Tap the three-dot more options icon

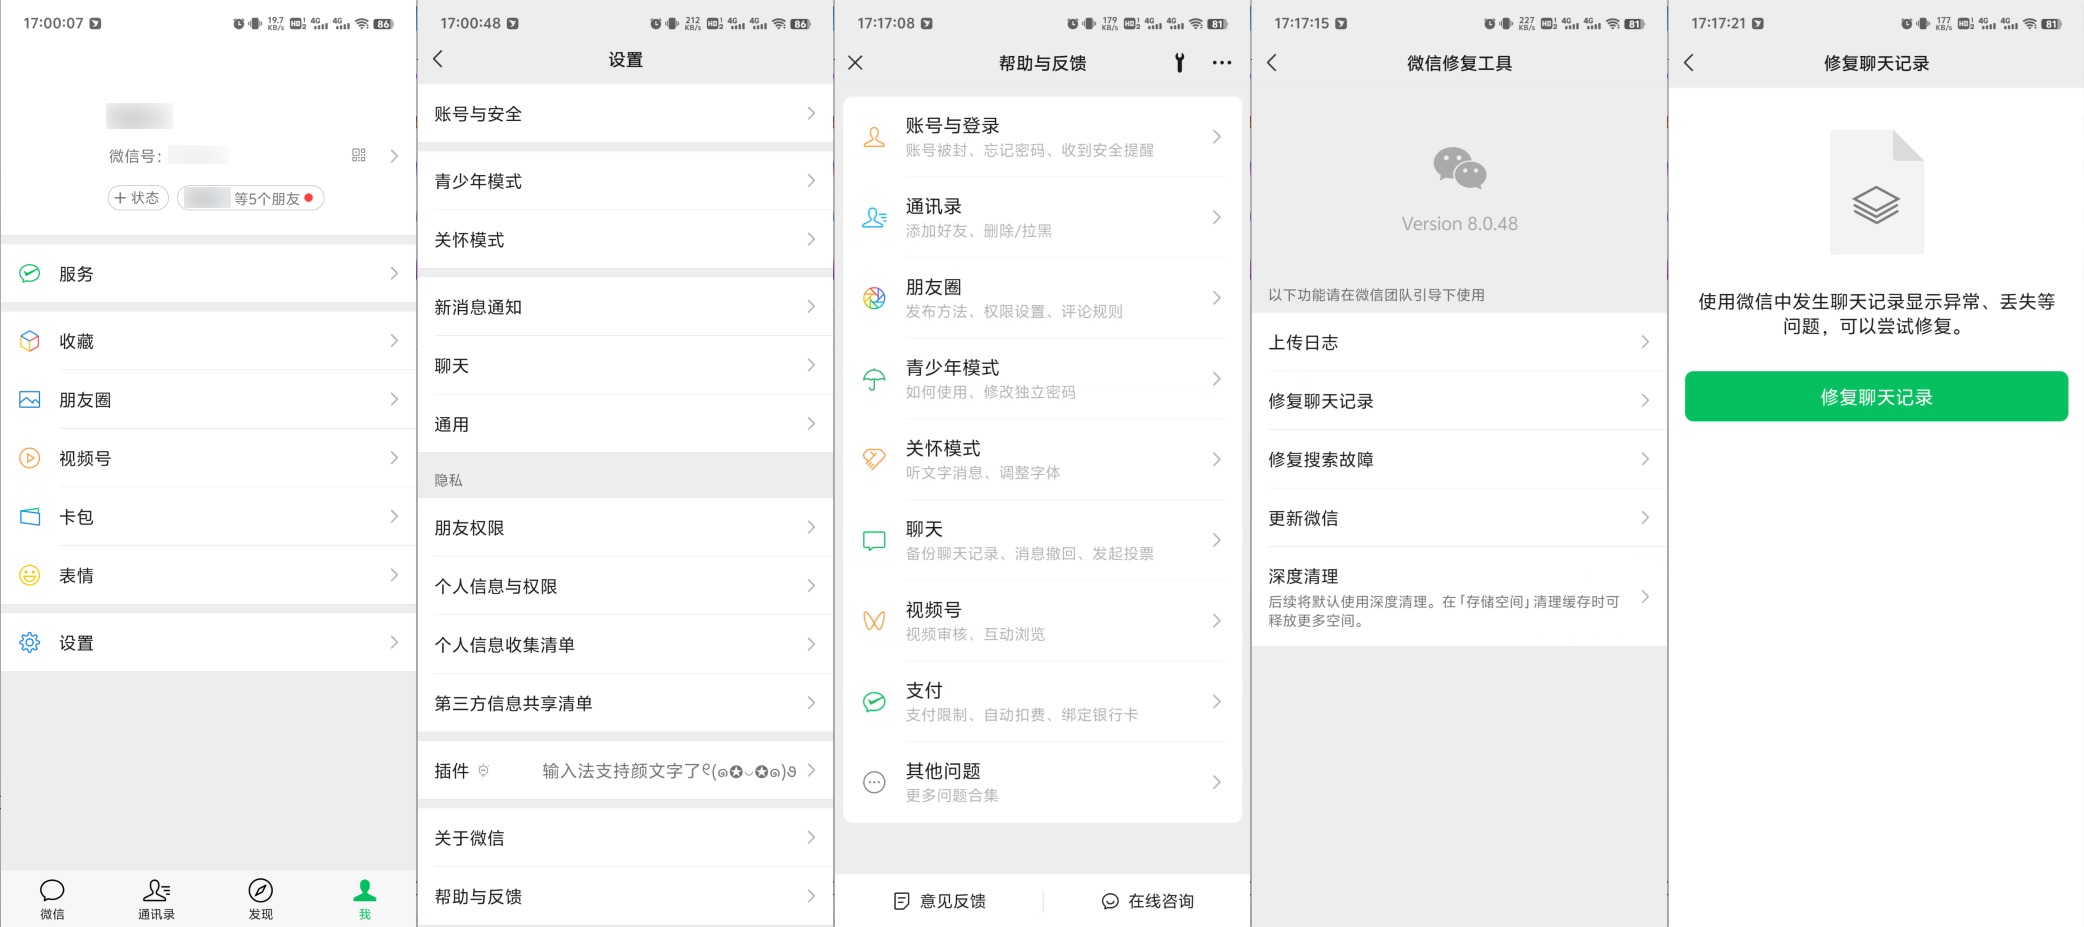pyautogui.click(x=1221, y=63)
